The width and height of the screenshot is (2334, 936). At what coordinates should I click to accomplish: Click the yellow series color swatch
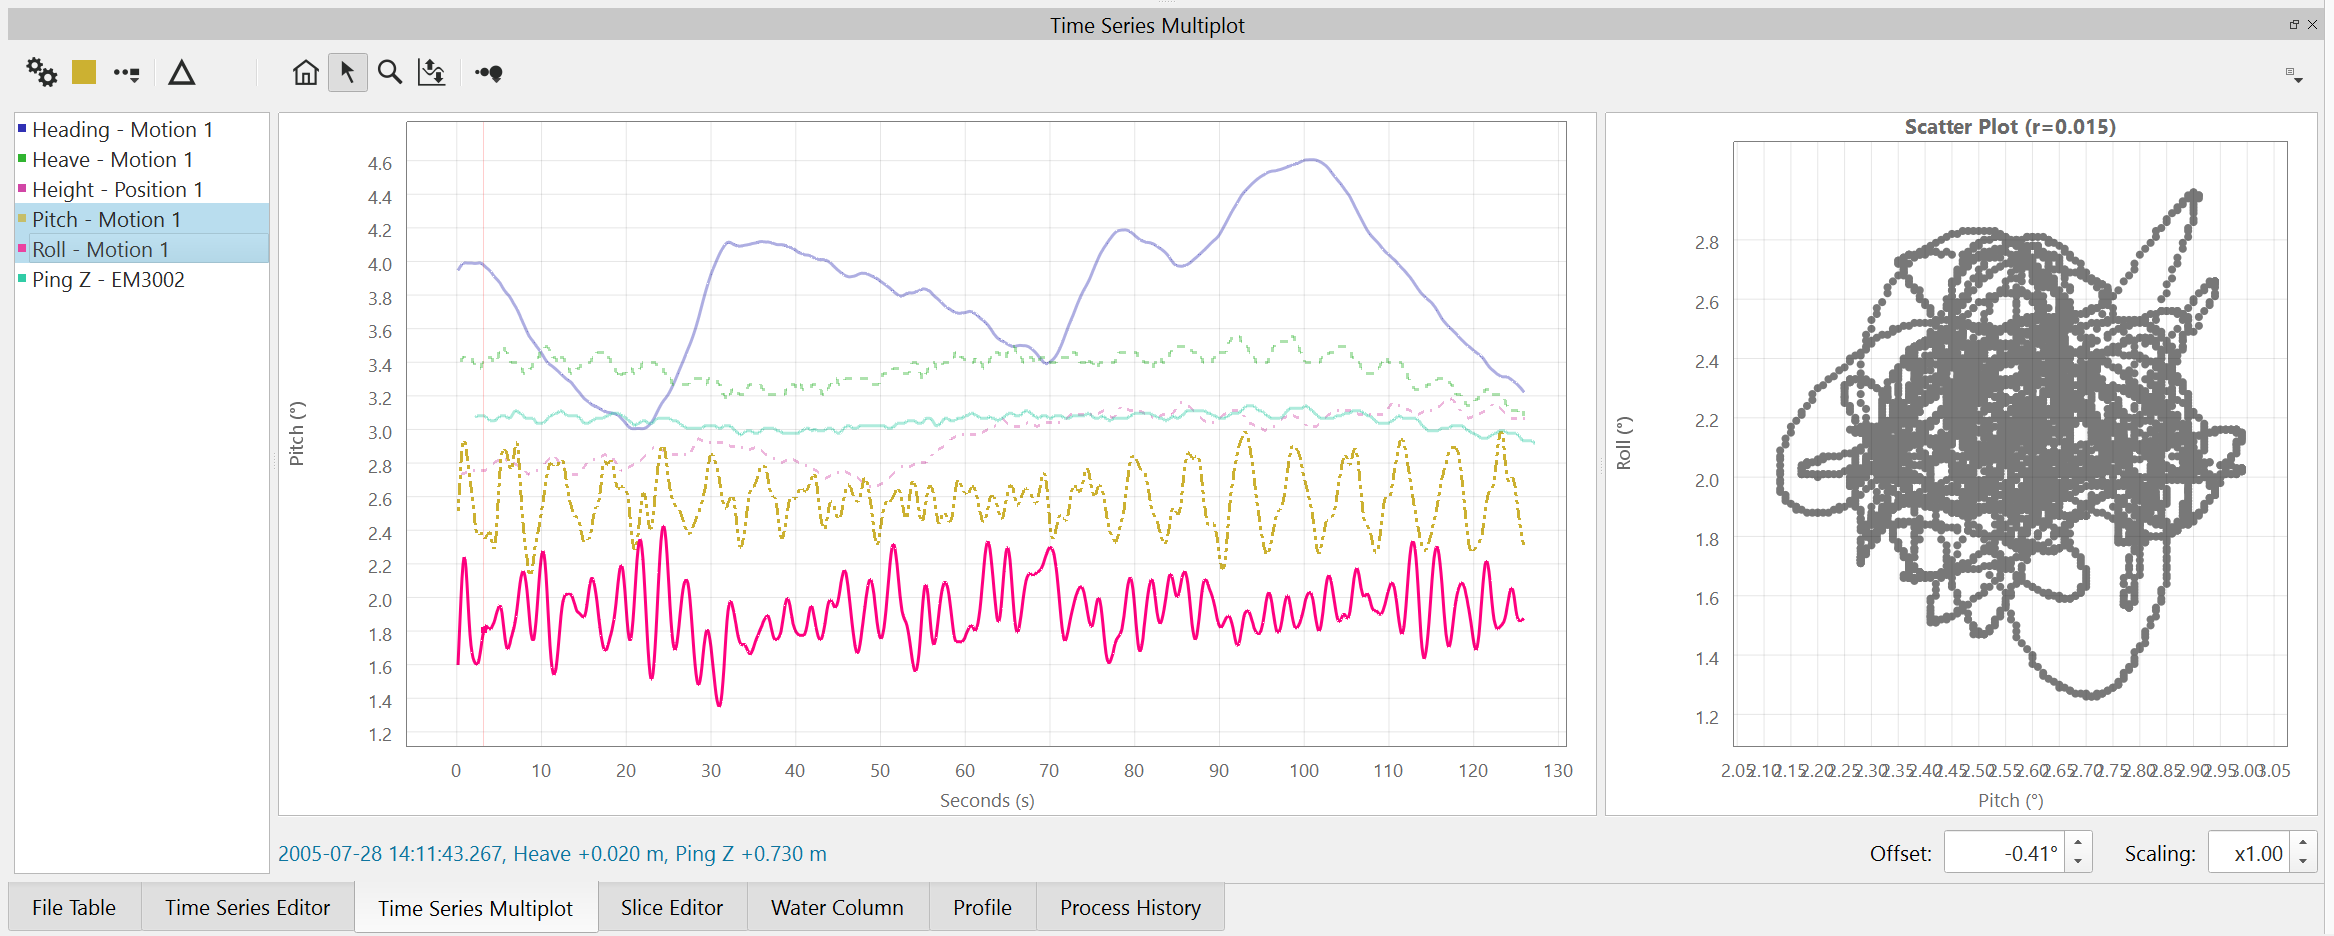(x=84, y=72)
